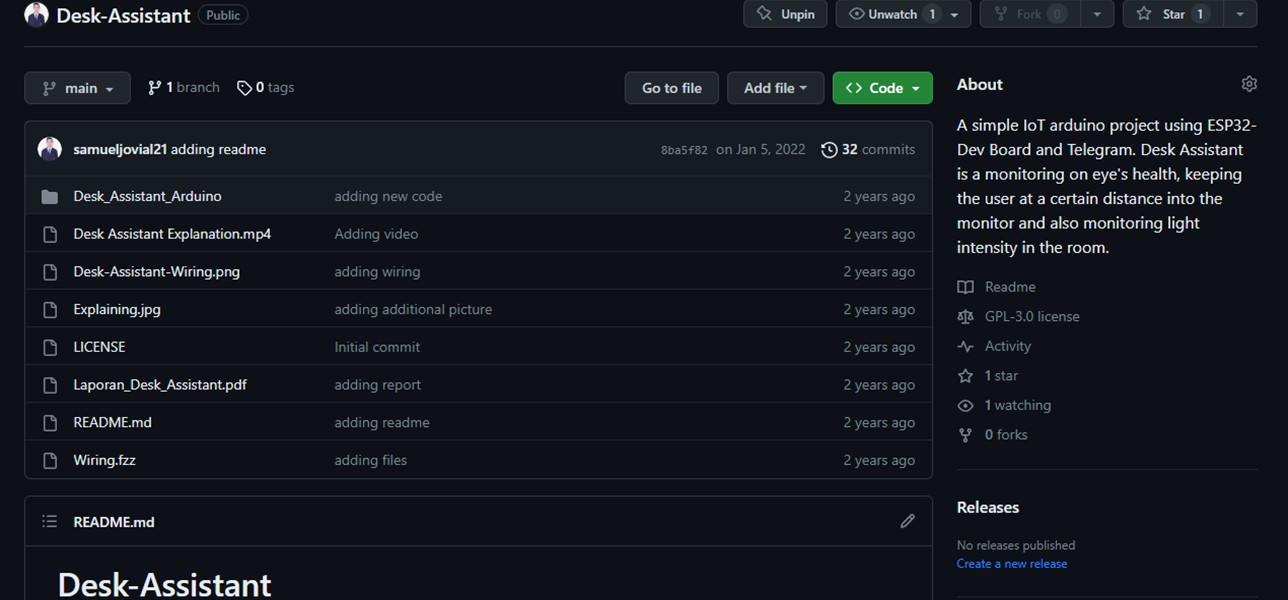The image size is (1288, 600).
Task: Click file icon for Wiring.fzz
Action: [50, 461]
